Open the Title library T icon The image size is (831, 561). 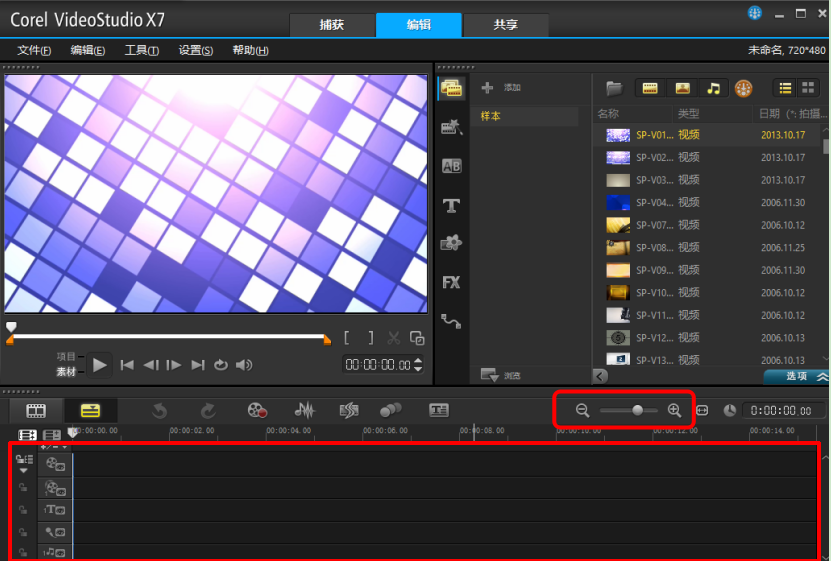click(x=451, y=205)
